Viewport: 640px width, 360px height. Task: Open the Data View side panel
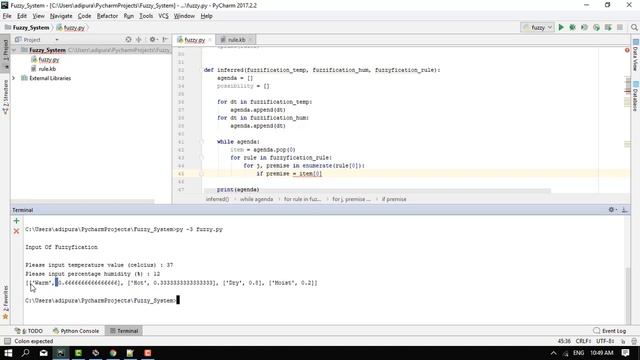point(636,56)
